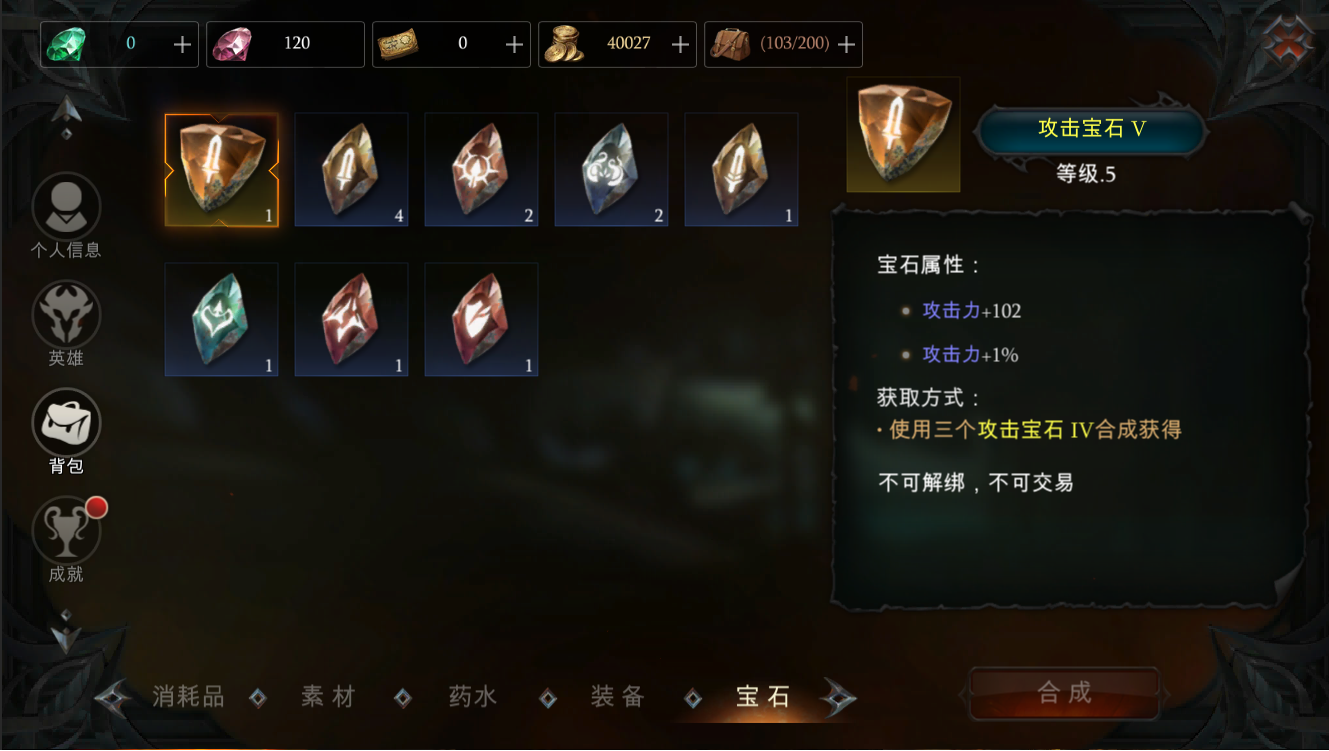Click the 合成 synthesize button

(1064, 693)
